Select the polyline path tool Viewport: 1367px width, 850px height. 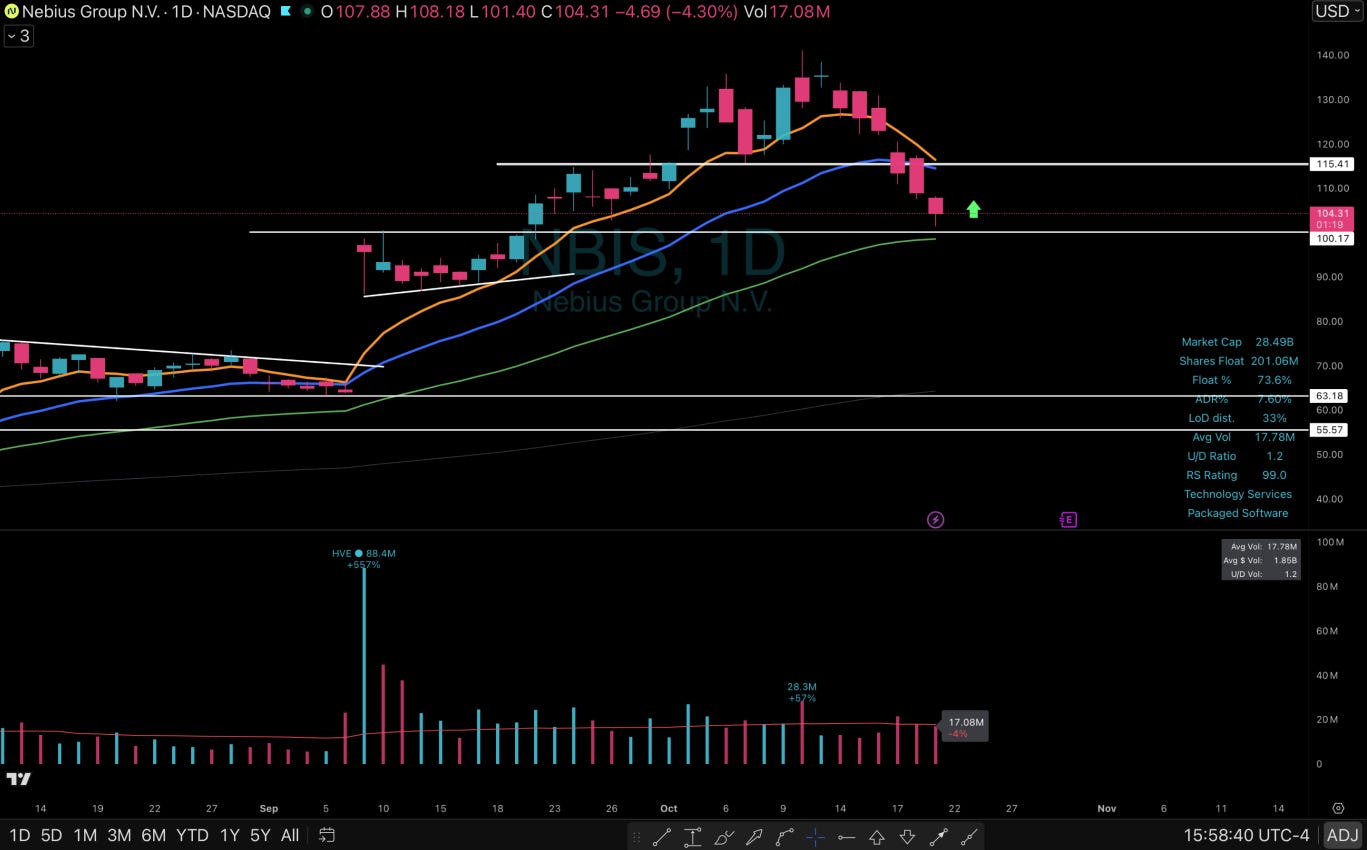pyautogui.click(x=785, y=837)
